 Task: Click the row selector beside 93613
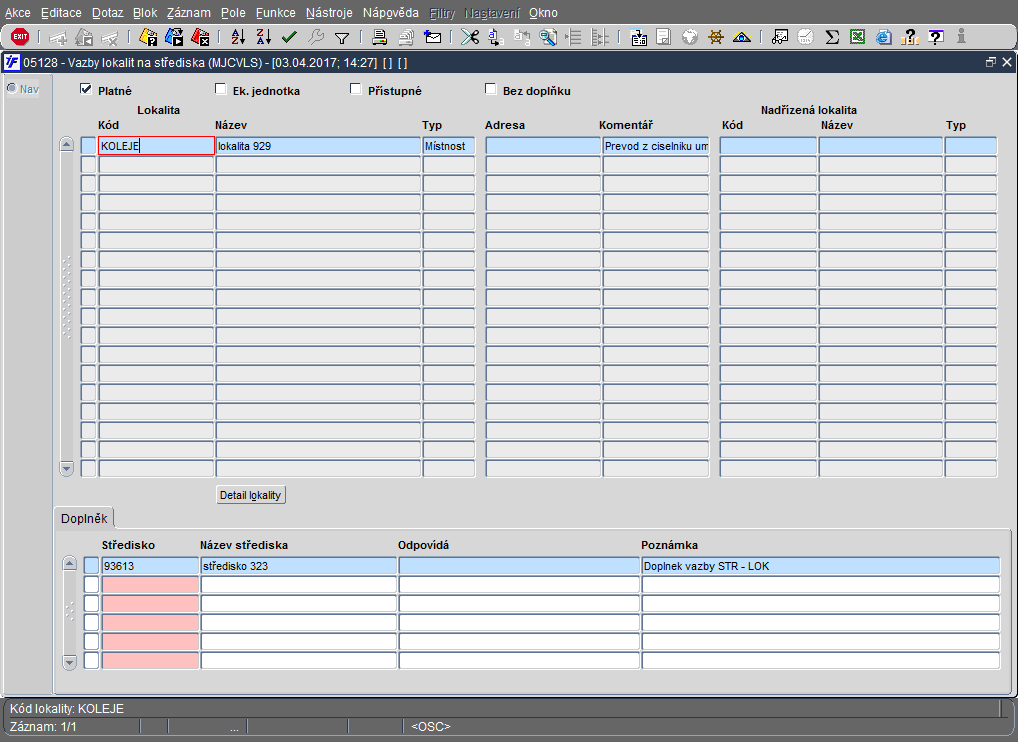[92, 565]
